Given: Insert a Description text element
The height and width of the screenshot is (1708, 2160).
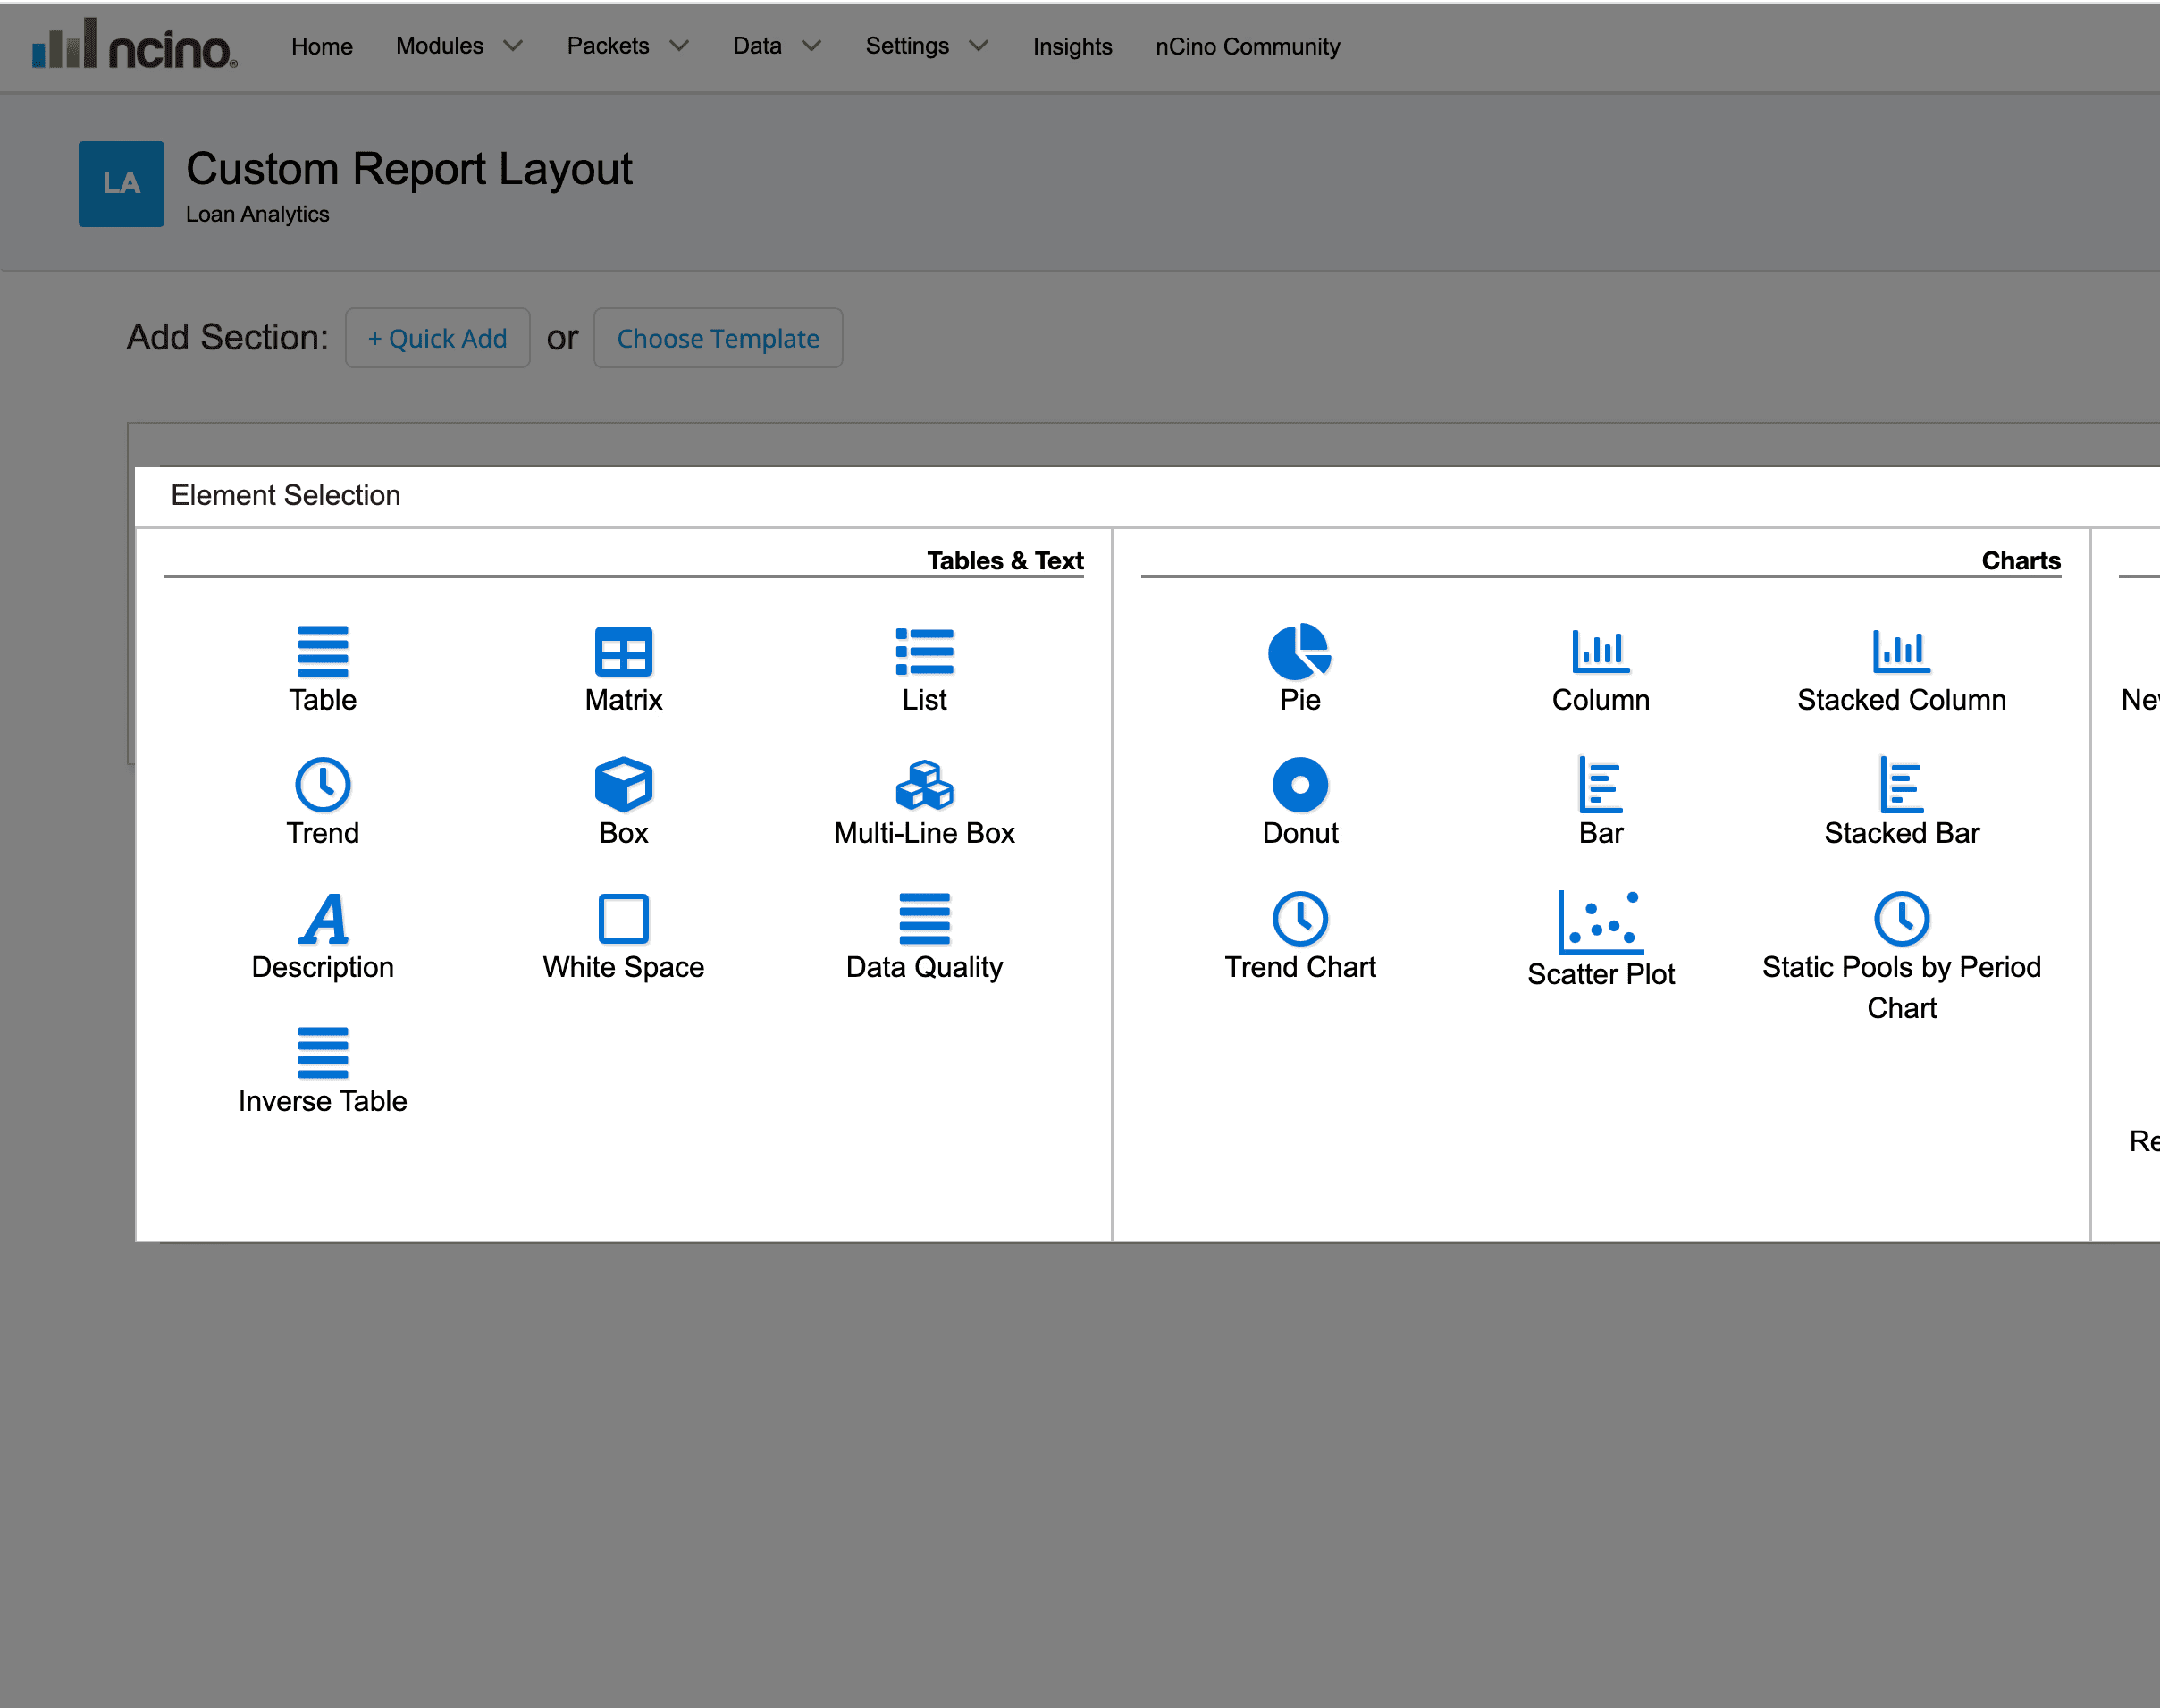Looking at the screenshot, I should [x=322, y=919].
